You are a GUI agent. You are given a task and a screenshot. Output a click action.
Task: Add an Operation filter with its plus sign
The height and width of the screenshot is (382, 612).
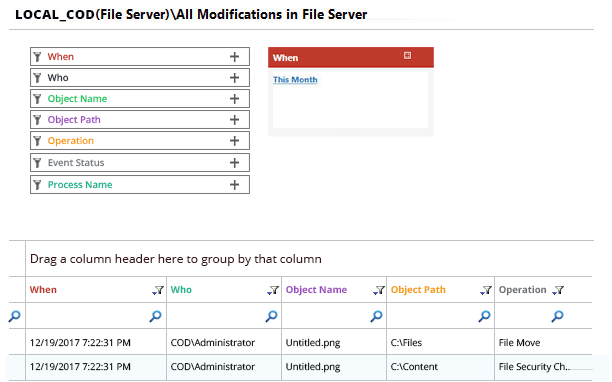click(234, 141)
